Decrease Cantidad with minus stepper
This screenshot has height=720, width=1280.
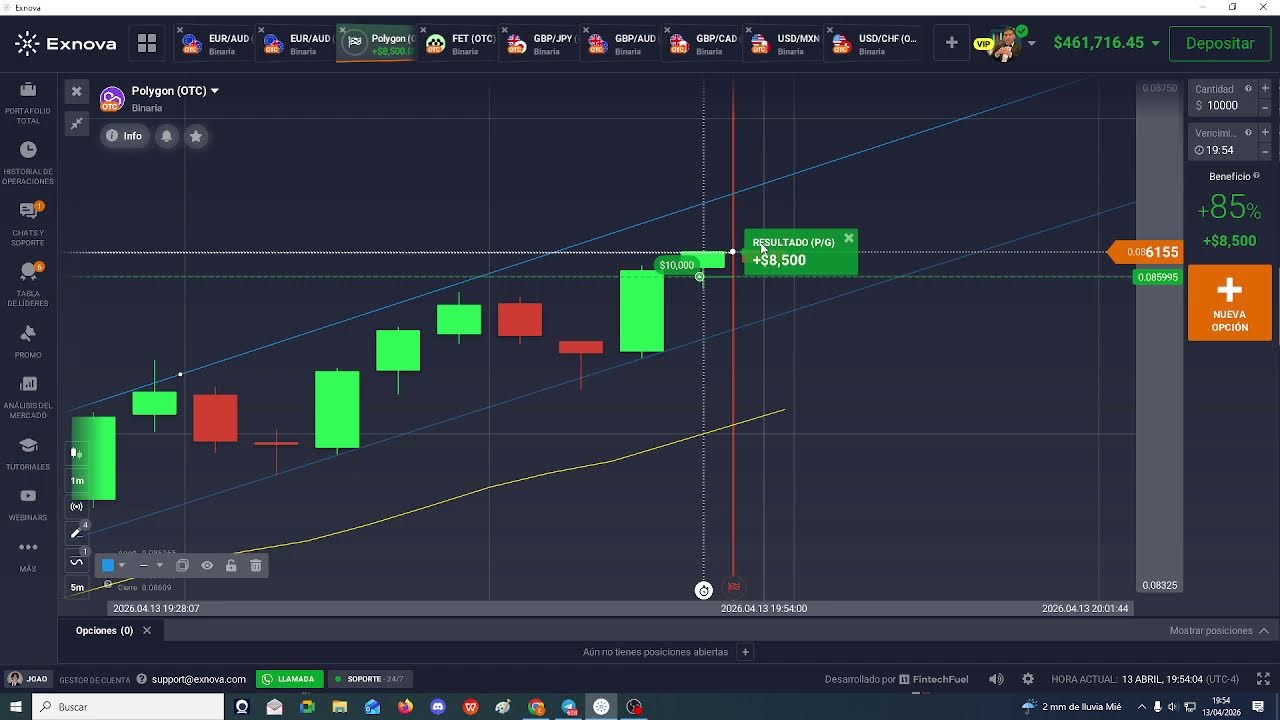pyautogui.click(x=1265, y=106)
